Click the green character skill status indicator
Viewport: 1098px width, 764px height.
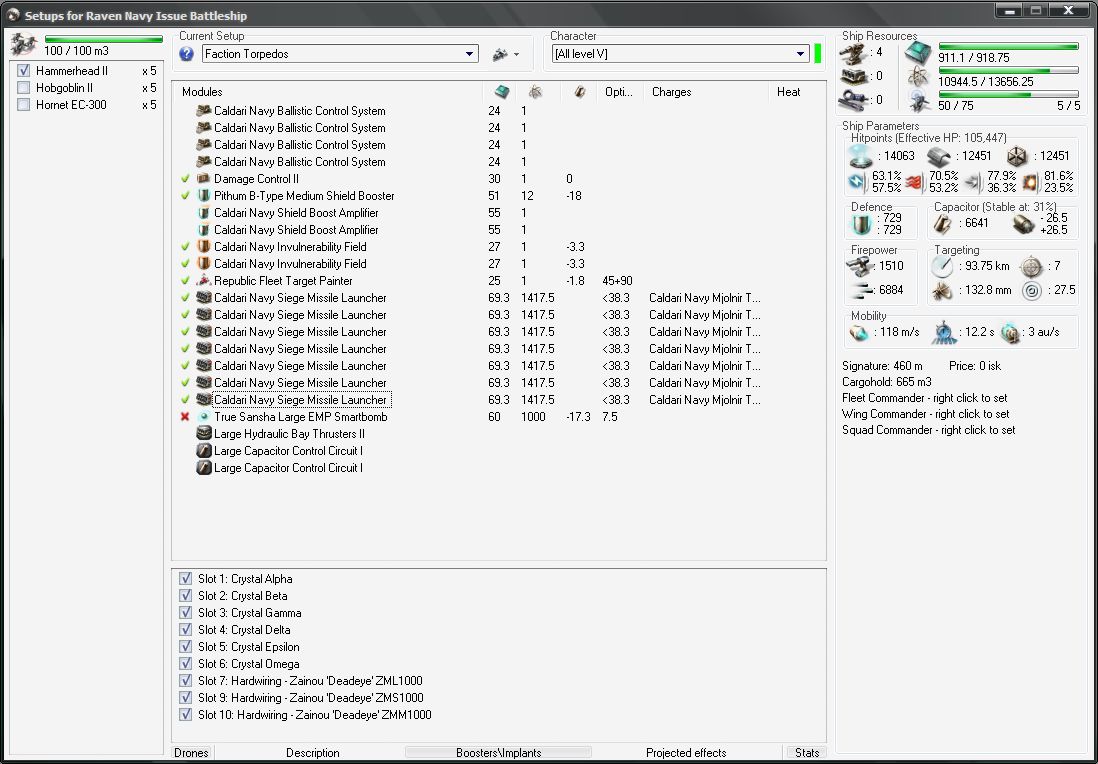click(817, 53)
